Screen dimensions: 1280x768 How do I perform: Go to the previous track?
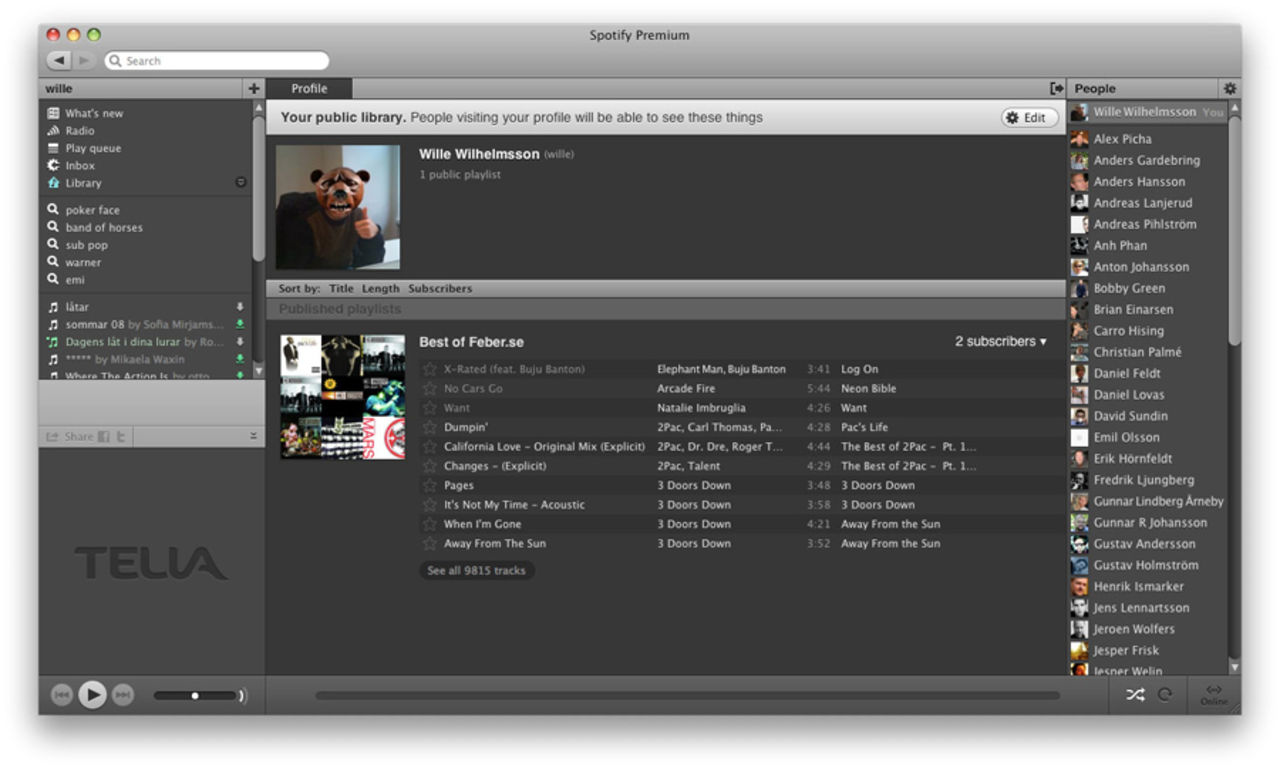pos(61,695)
